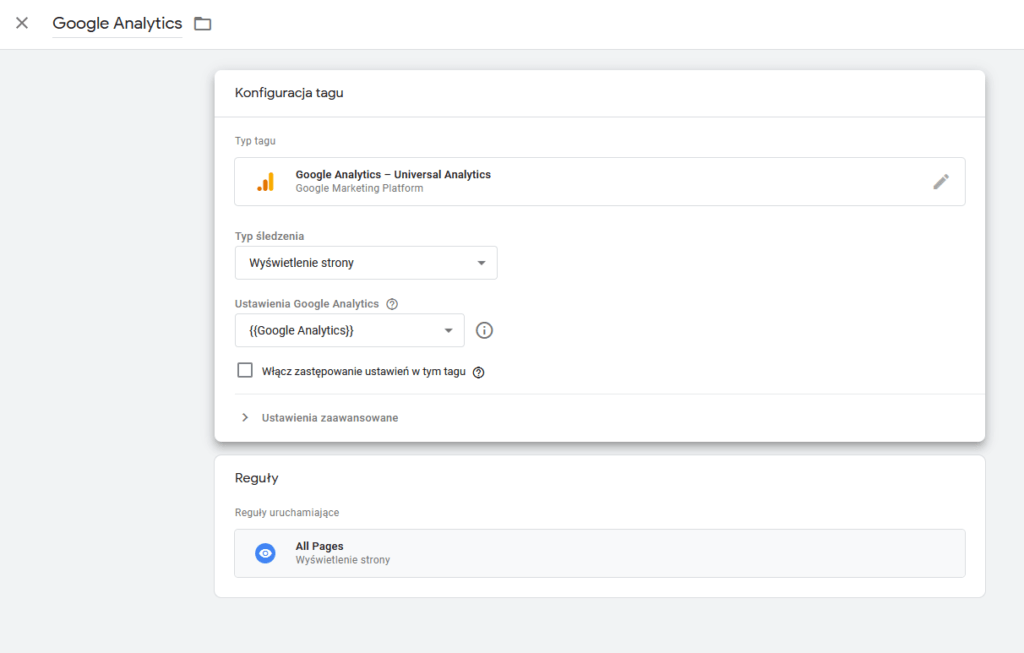Open the Typ śledzenia dropdown
The width and height of the screenshot is (1024, 653).
coord(365,263)
